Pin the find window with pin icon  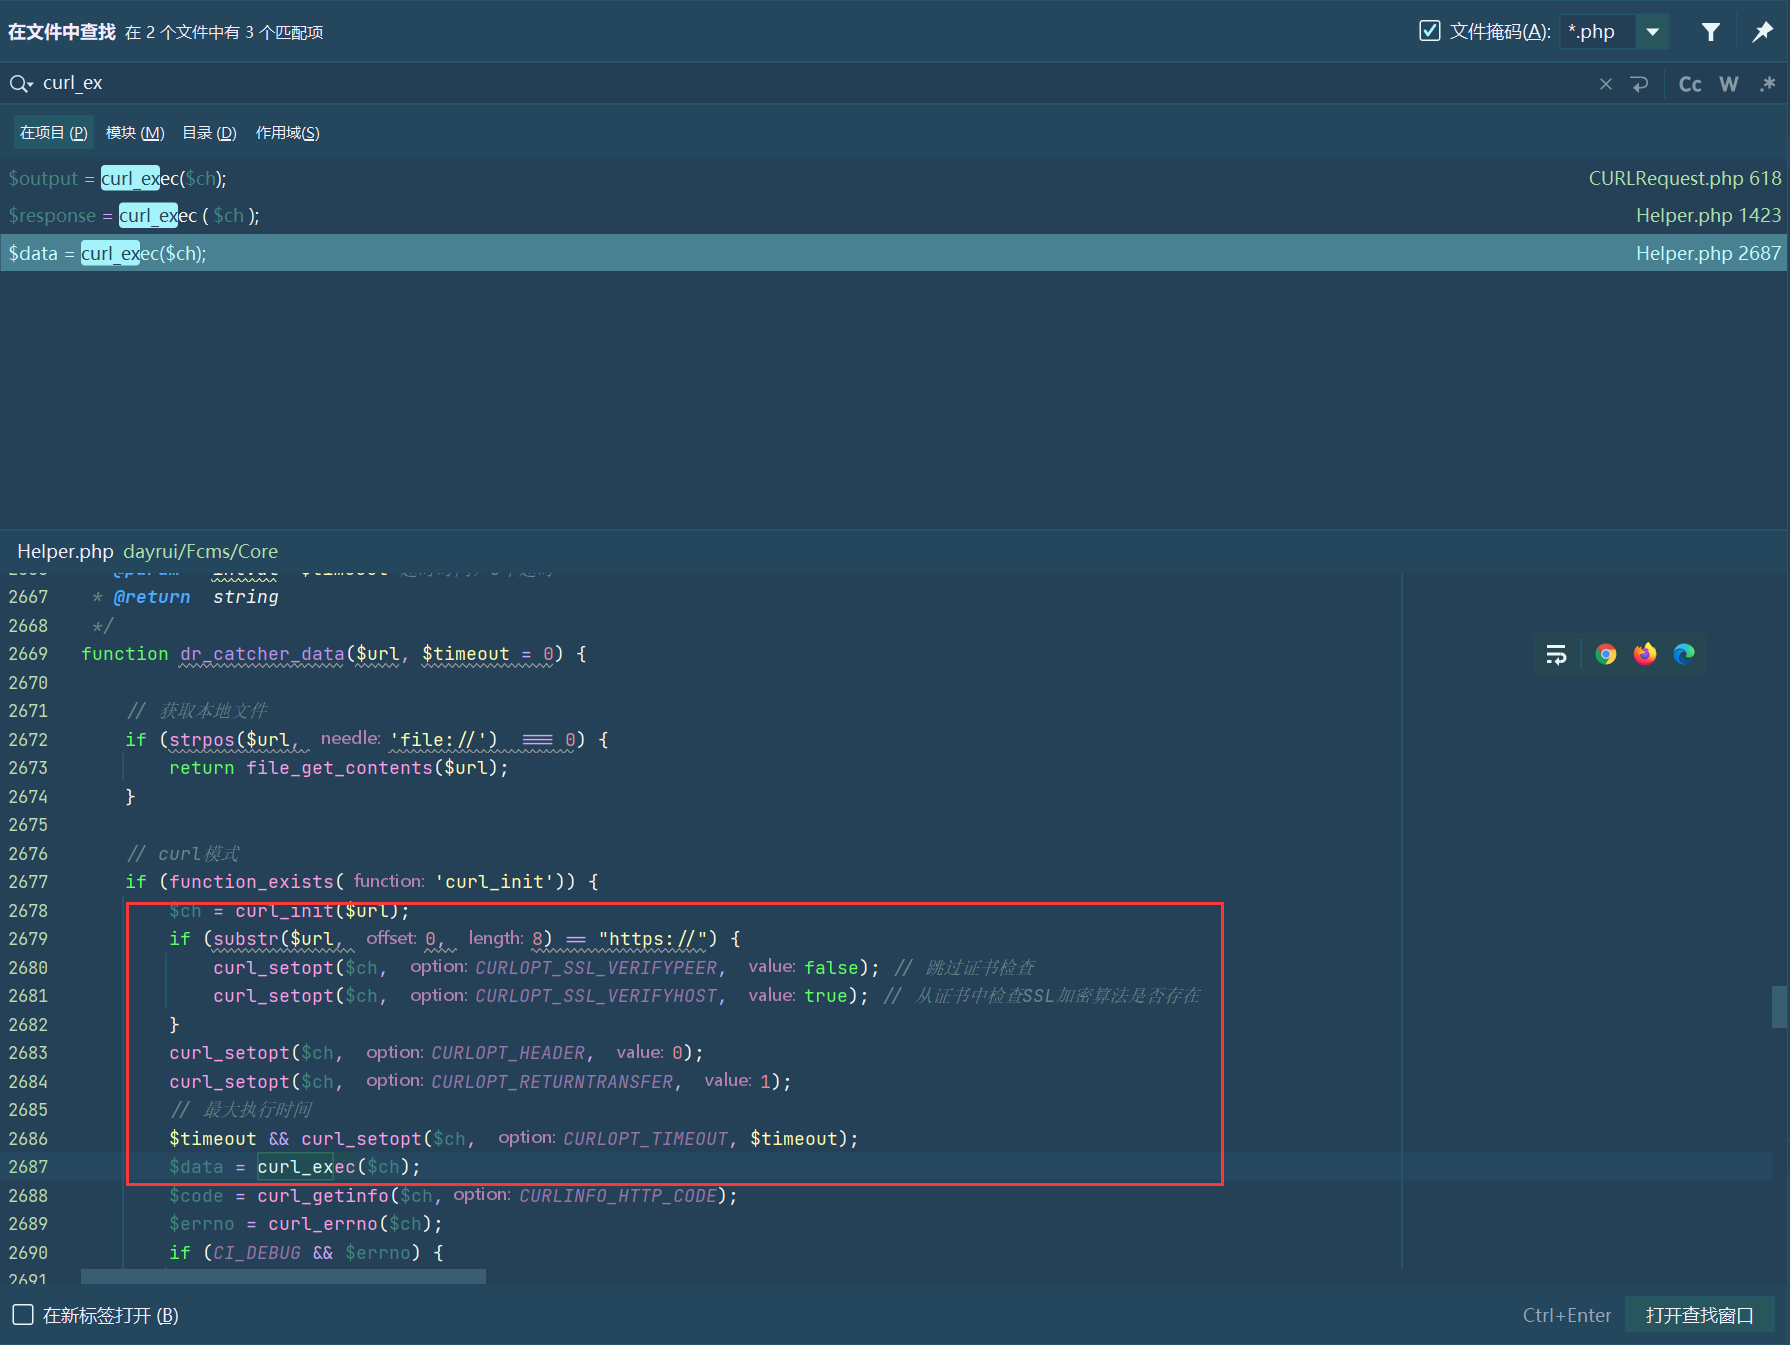(x=1763, y=32)
